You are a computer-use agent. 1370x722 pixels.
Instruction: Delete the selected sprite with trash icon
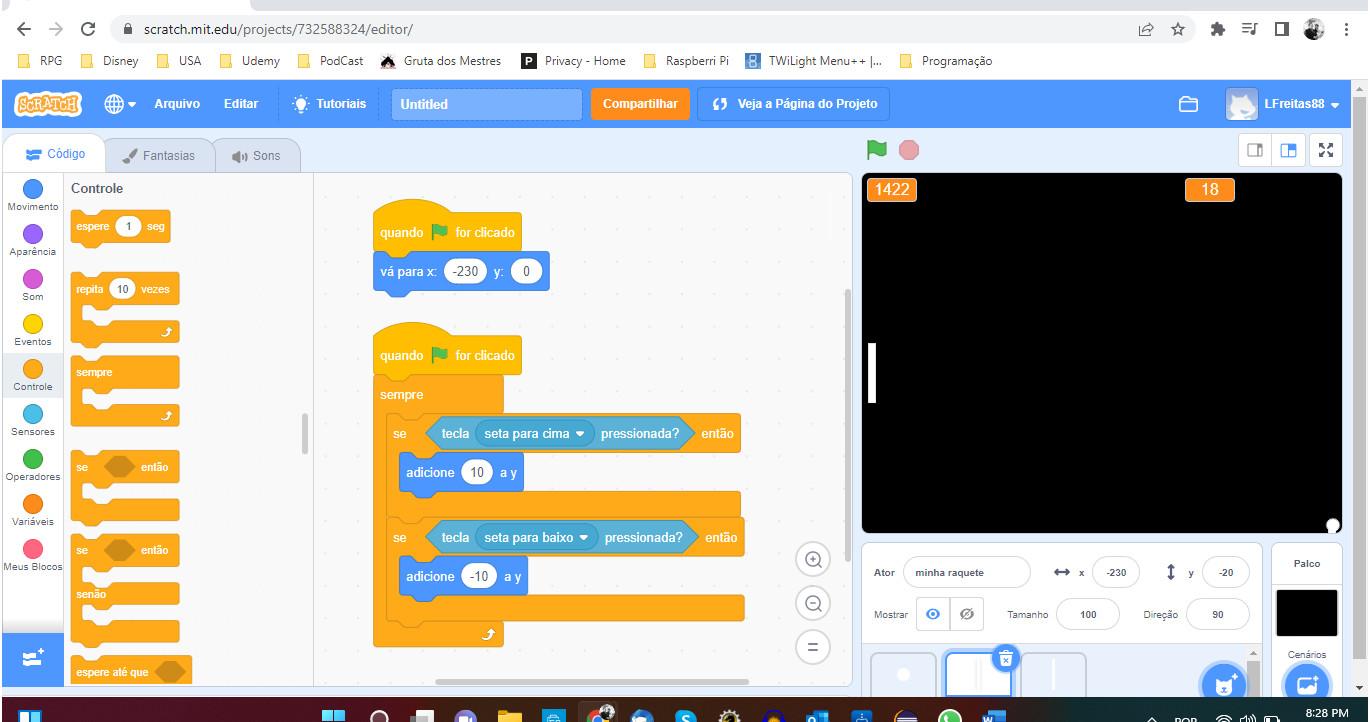click(x=1006, y=657)
